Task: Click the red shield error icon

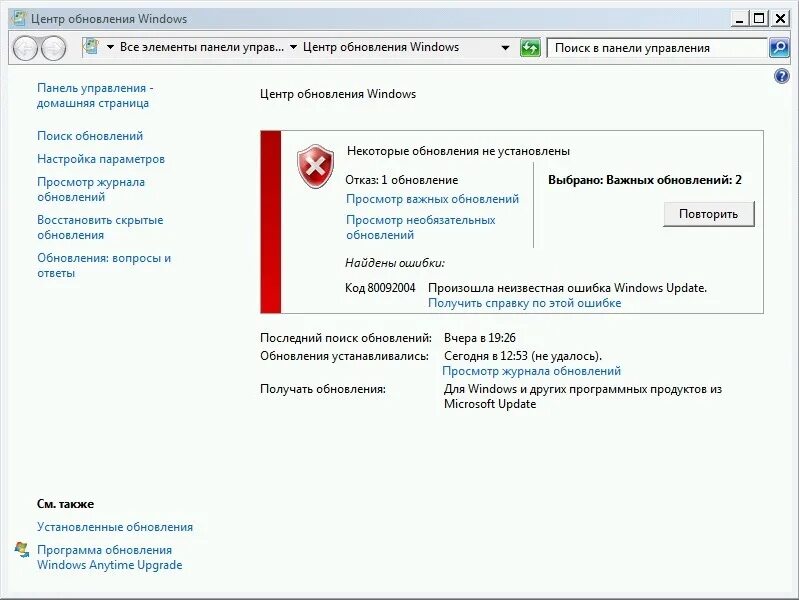Action: tap(315, 166)
